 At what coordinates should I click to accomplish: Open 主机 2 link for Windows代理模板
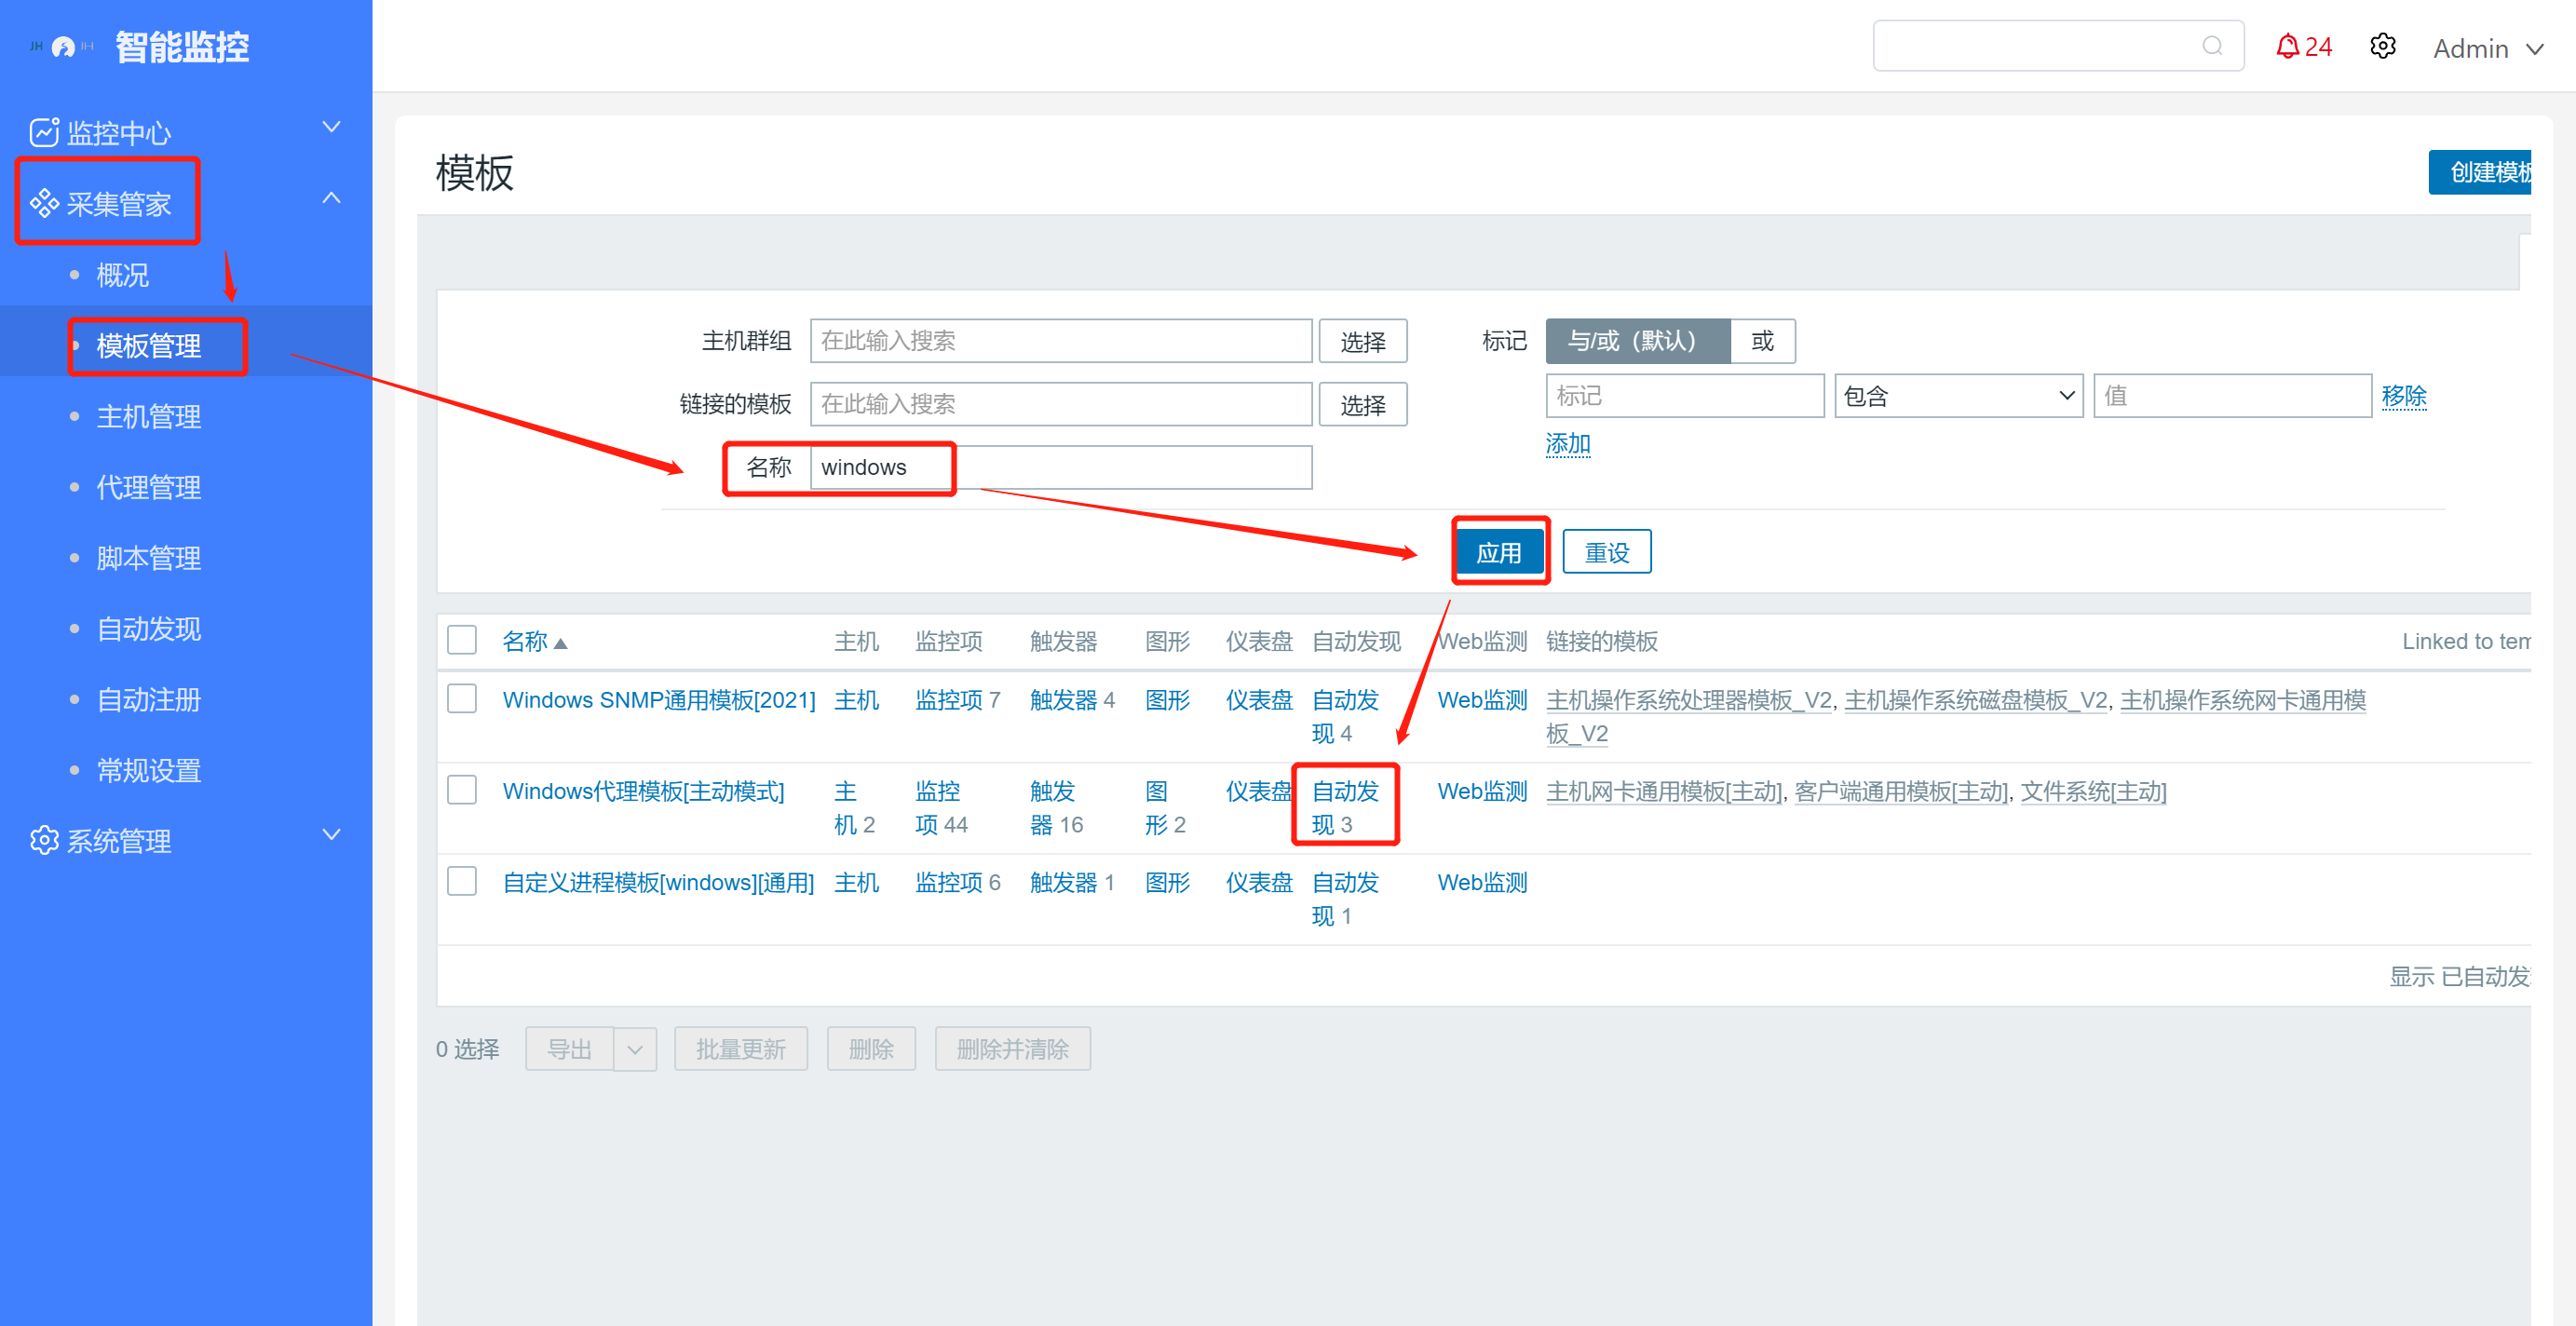853,808
